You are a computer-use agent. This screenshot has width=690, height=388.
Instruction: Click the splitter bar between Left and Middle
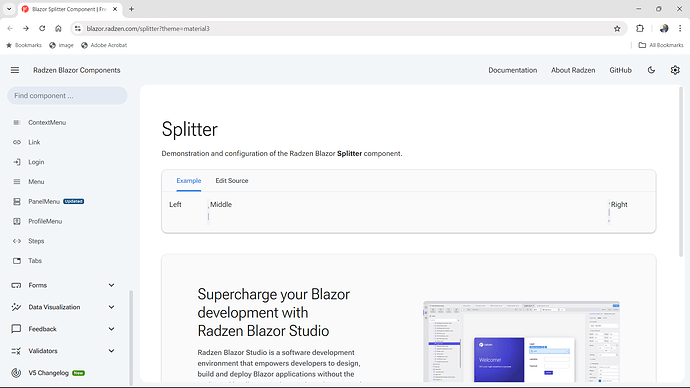pos(208,212)
